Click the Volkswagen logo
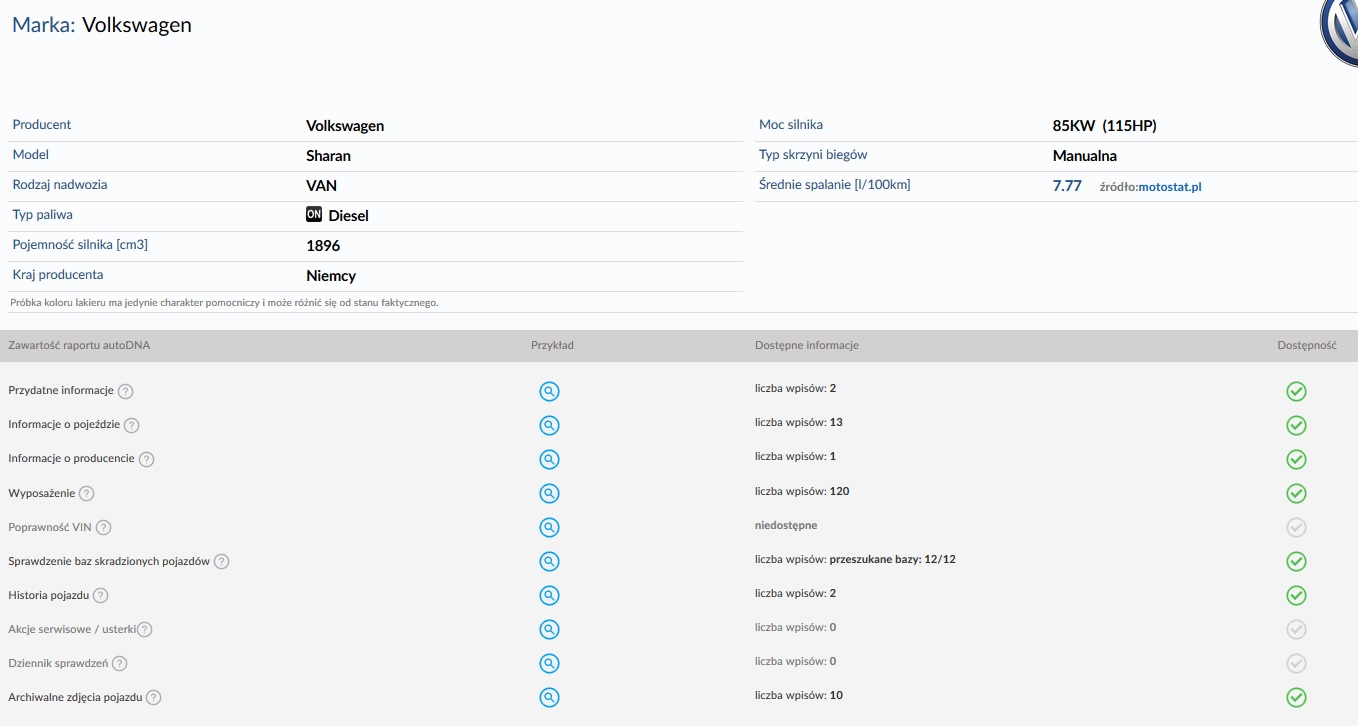The width and height of the screenshot is (1358, 726). [x=1340, y=33]
